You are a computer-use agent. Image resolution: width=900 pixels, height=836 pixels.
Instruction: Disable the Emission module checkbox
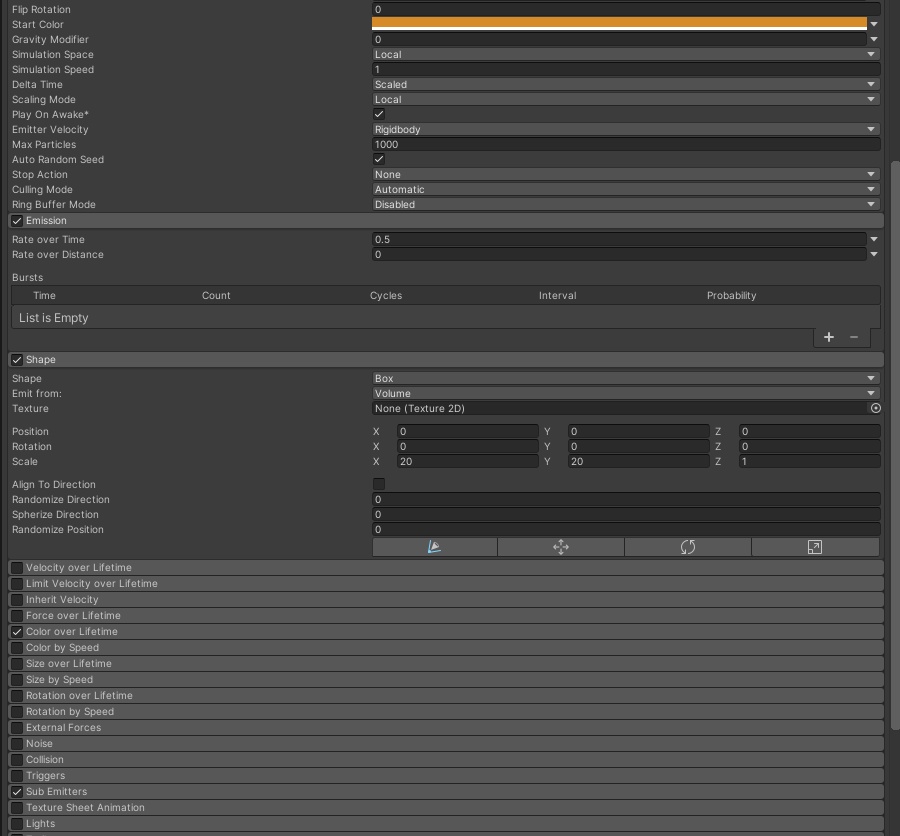(17, 221)
